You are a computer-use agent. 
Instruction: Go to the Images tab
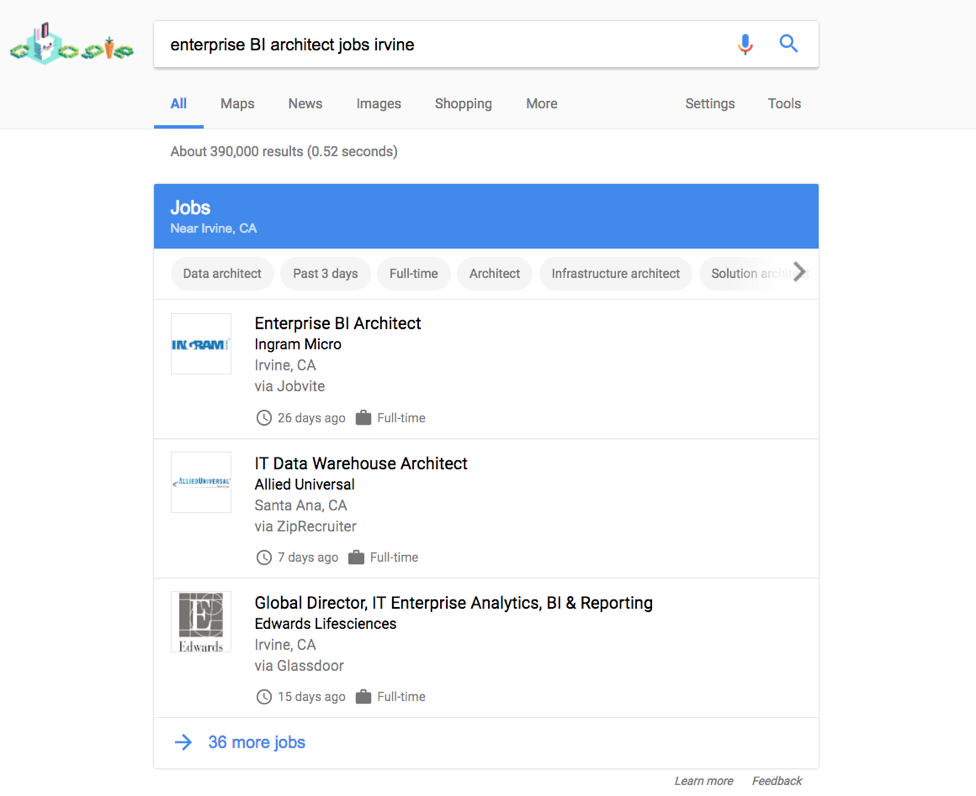tap(378, 104)
